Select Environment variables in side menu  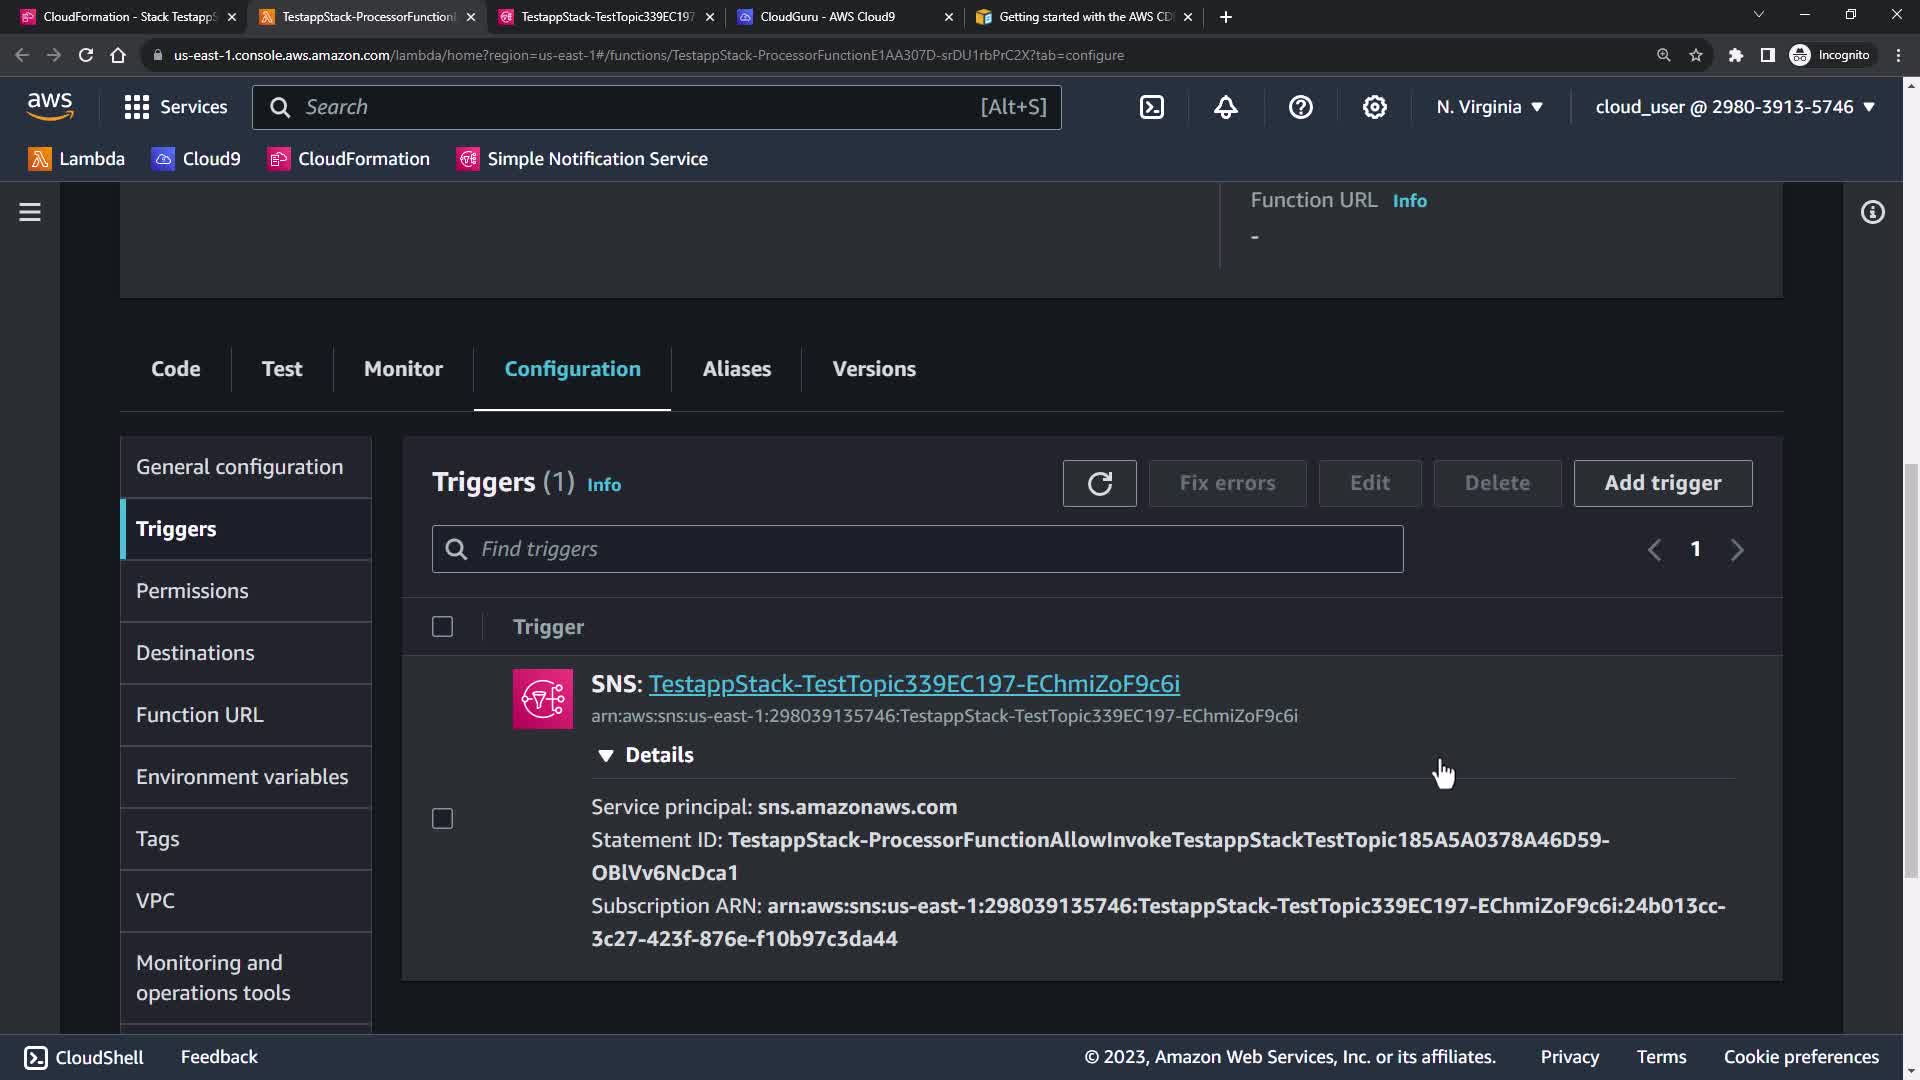point(242,777)
